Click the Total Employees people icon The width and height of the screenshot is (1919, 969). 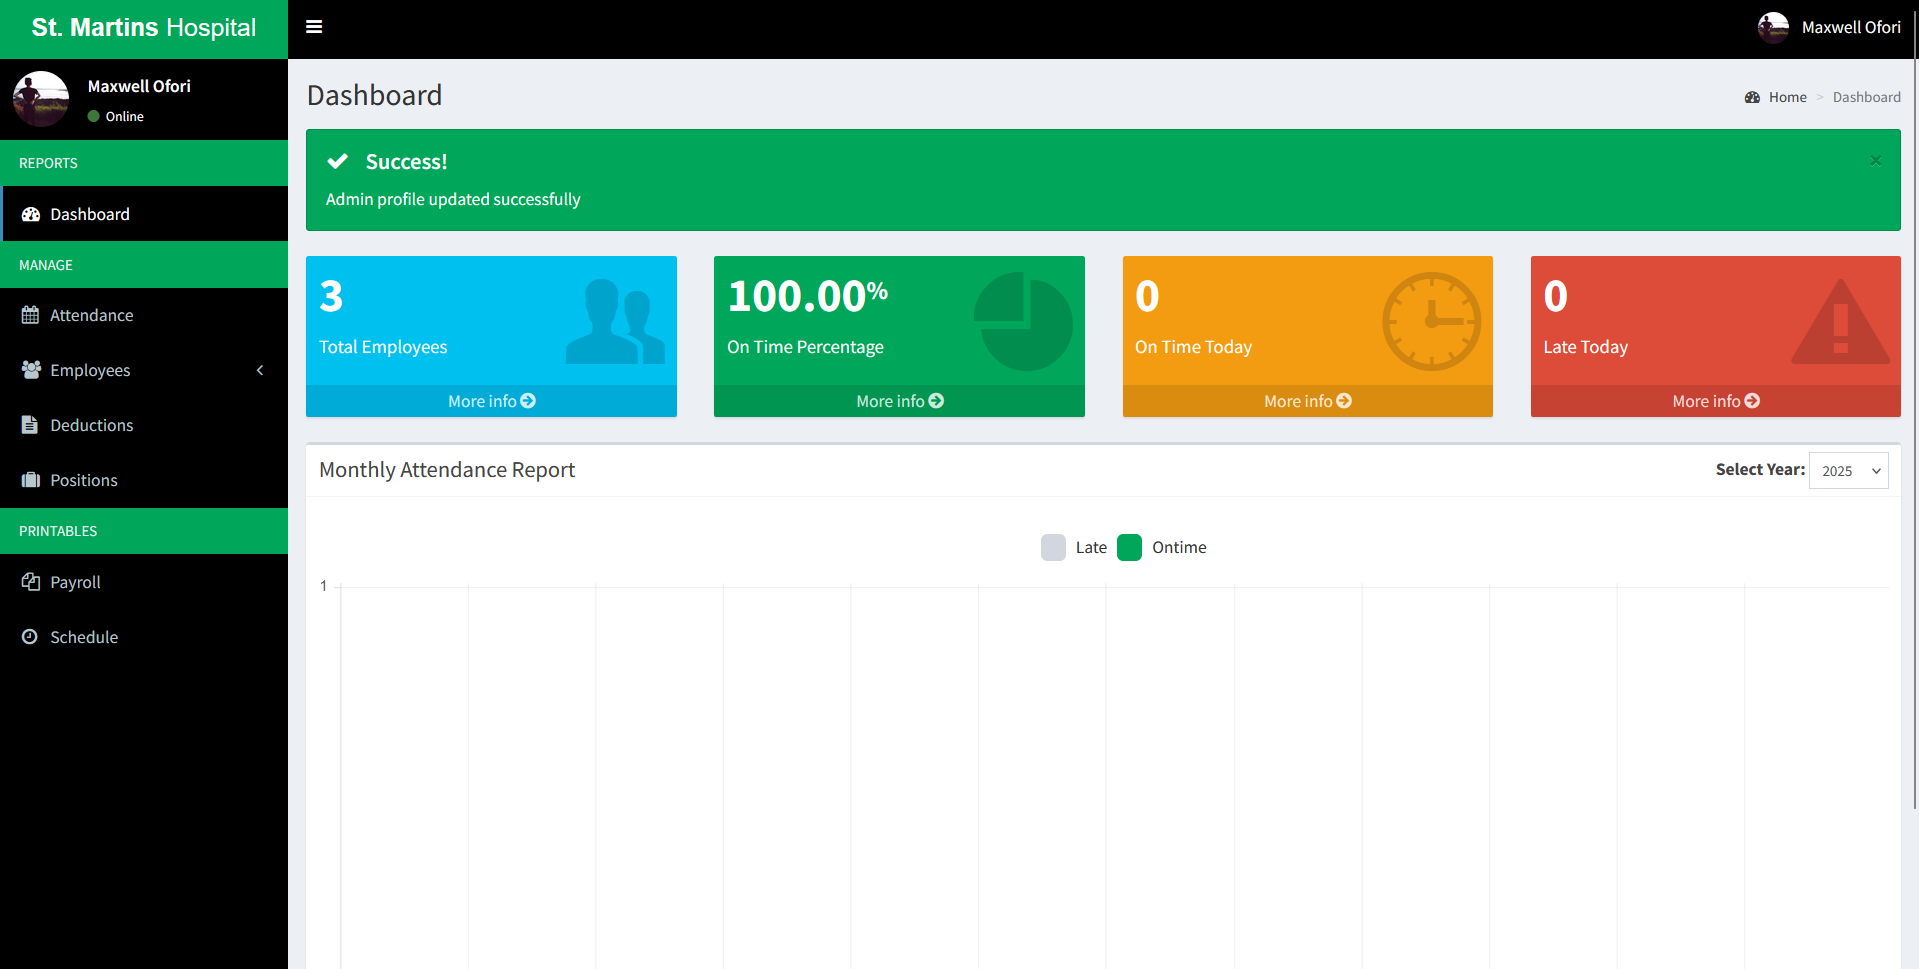point(614,321)
